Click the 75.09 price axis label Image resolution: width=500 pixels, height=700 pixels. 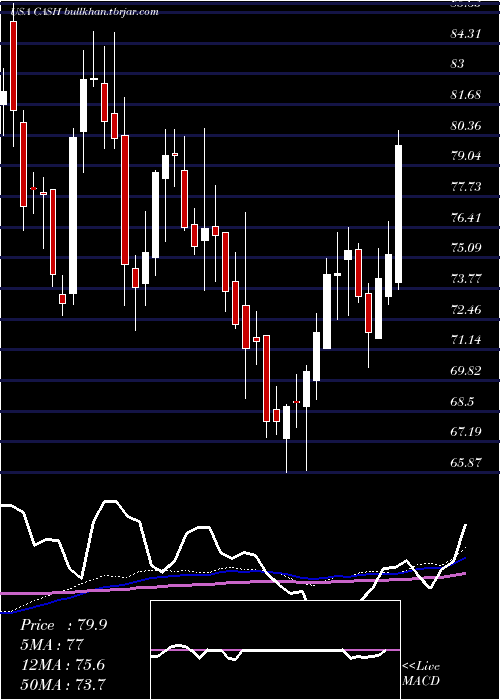[x=466, y=247]
